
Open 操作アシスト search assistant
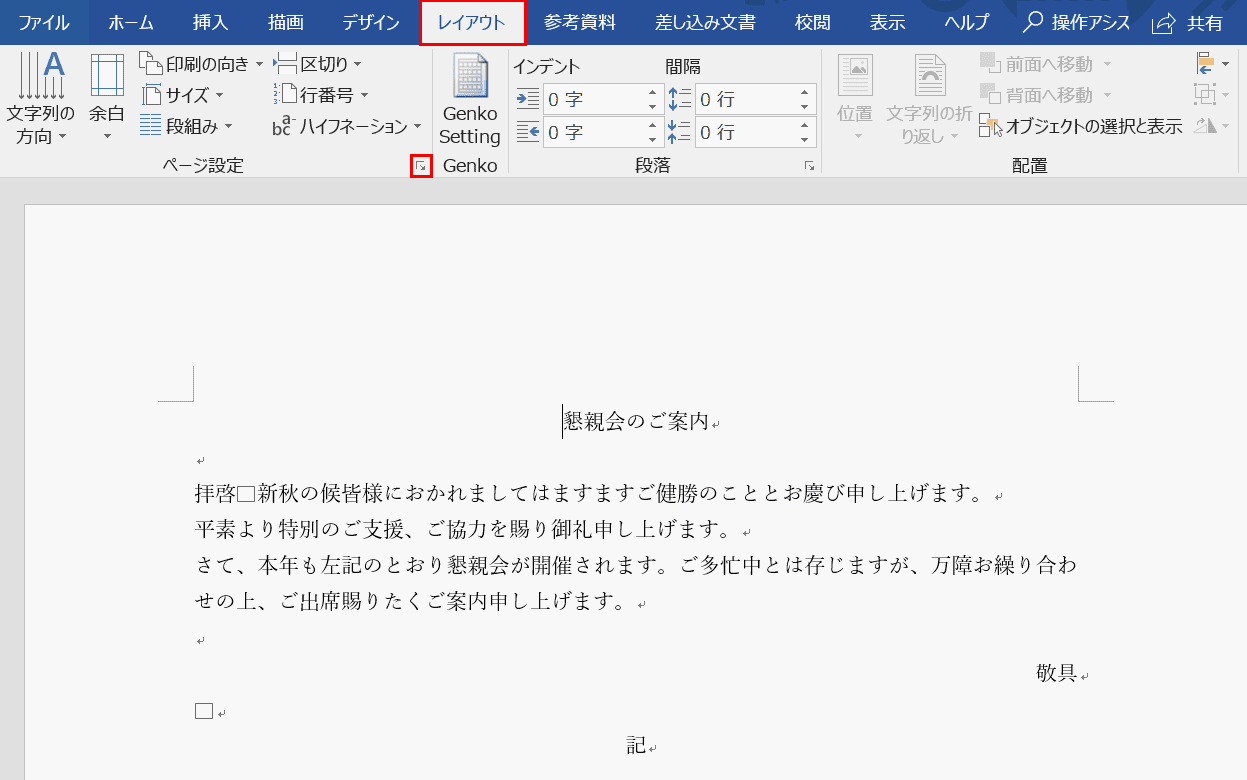[x=1076, y=22]
